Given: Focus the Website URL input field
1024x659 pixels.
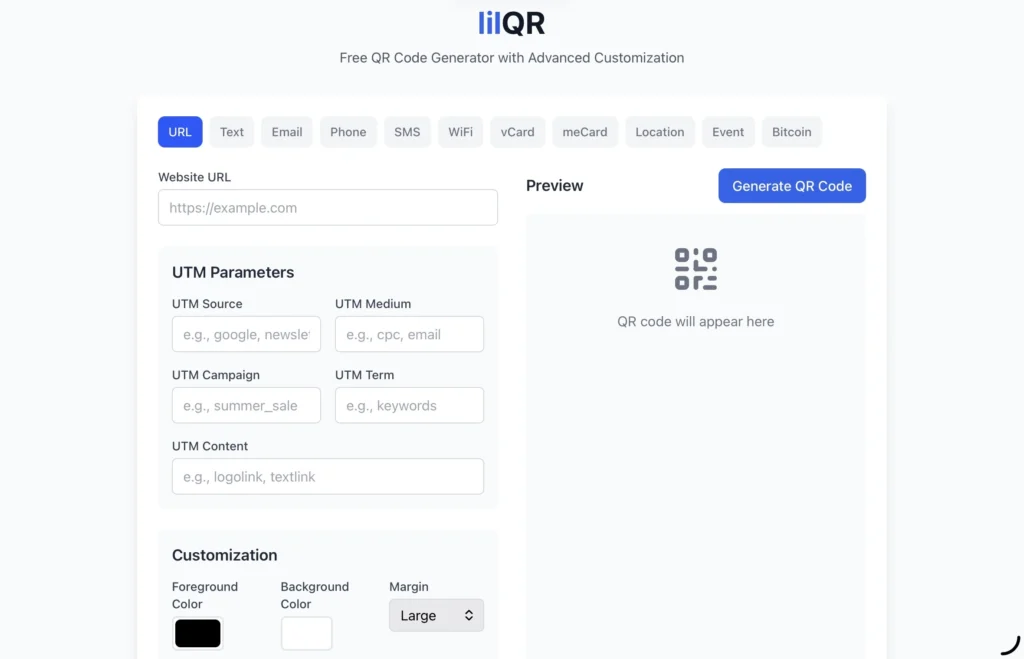Looking at the screenshot, I should 328,208.
